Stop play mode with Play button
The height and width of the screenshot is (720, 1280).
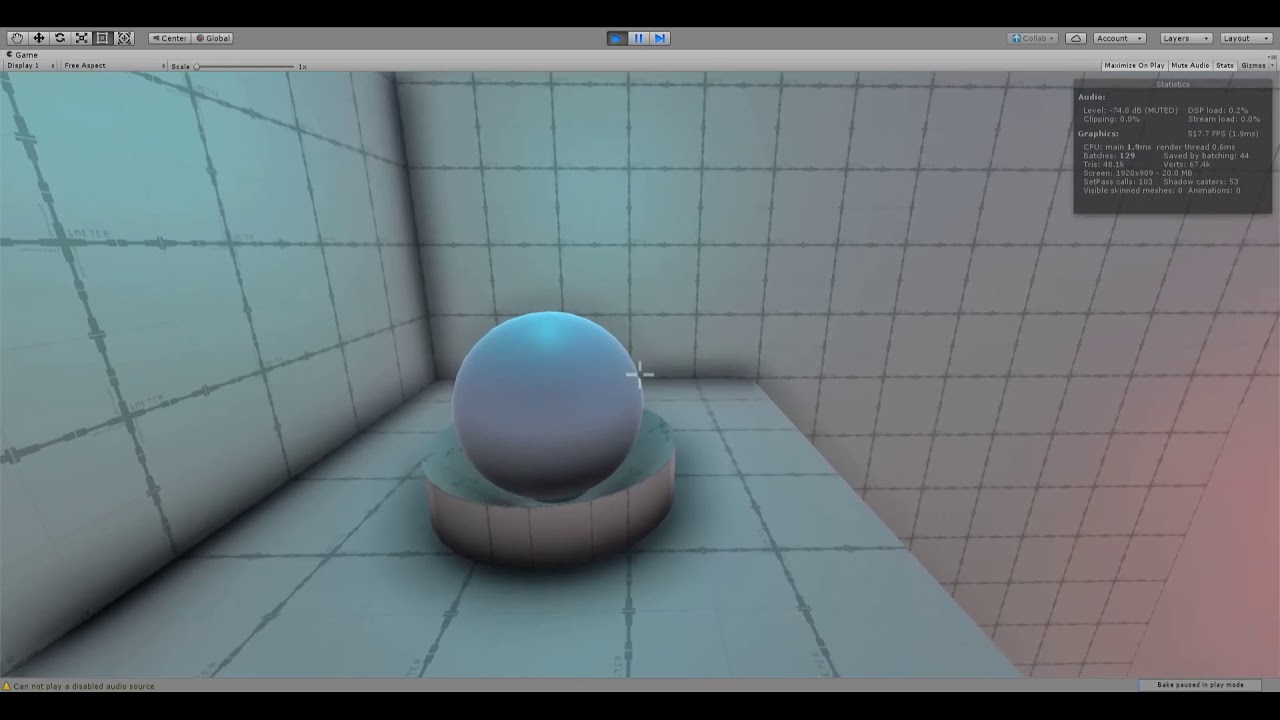(617, 38)
